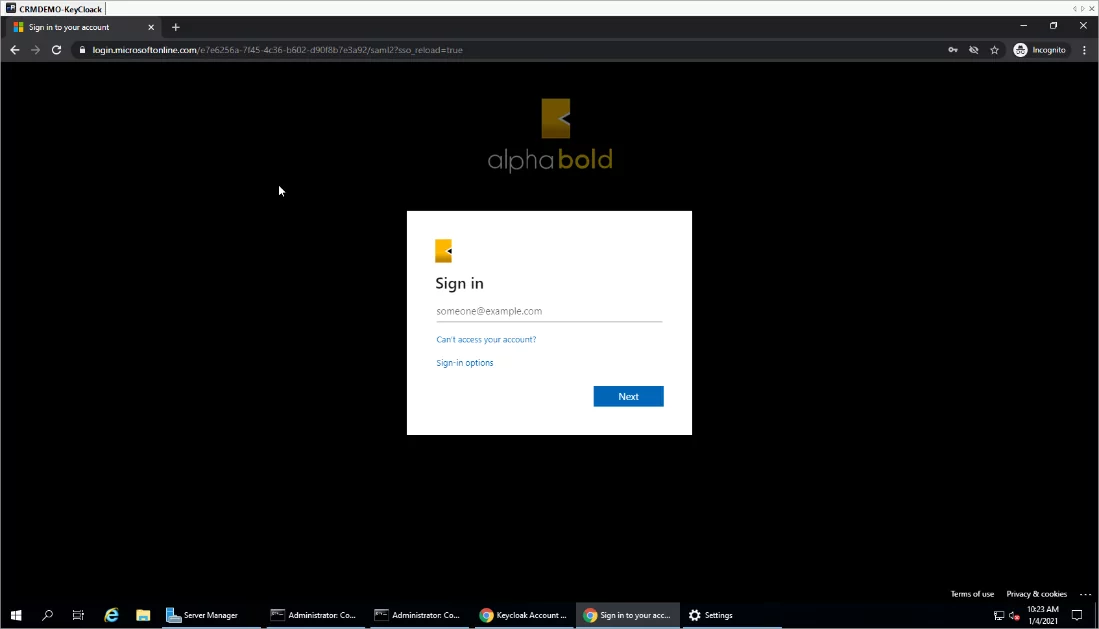
Task: Open the 'Privacy & cookies' link
Action: tap(1036, 594)
